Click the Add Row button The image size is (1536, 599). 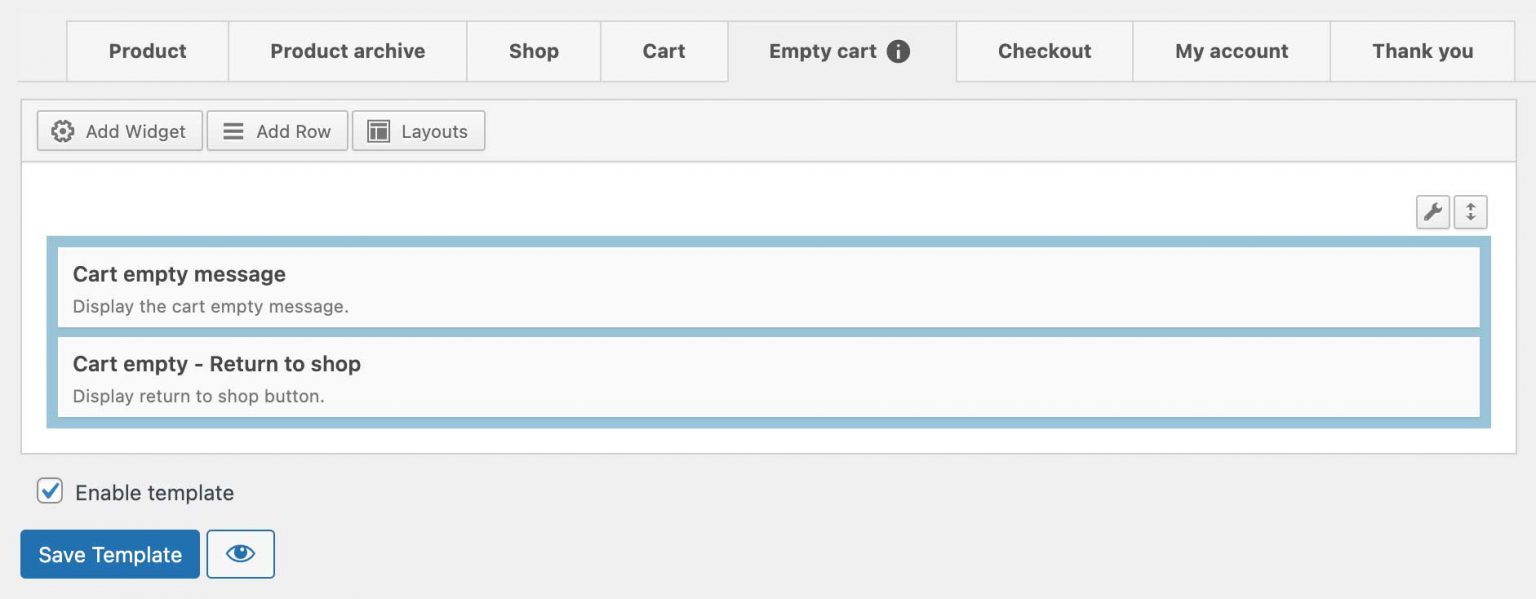(277, 131)
